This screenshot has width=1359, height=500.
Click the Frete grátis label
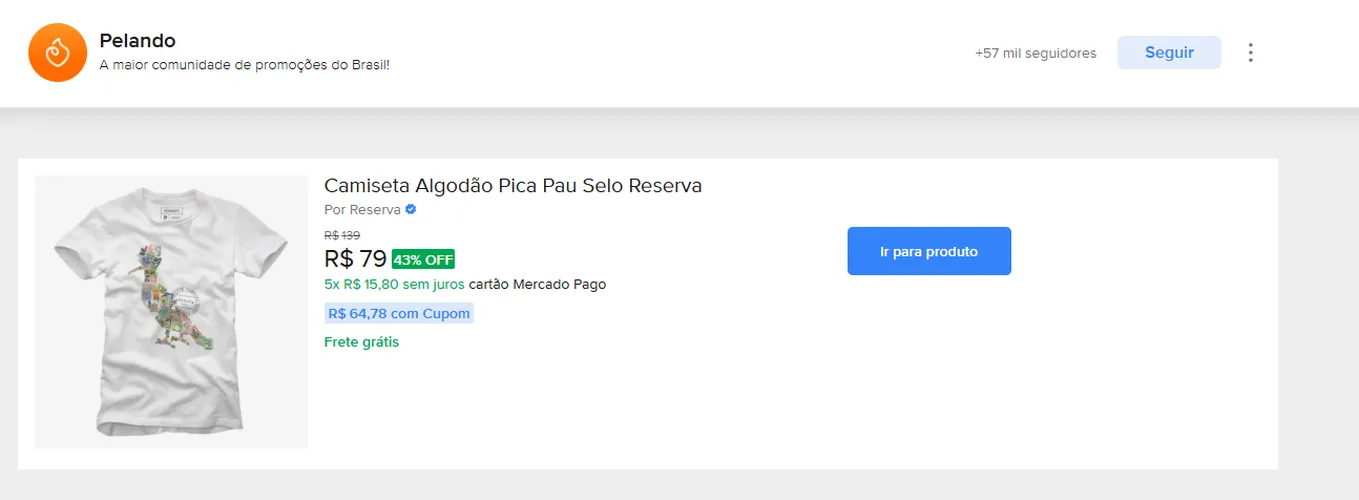(361, 342)
